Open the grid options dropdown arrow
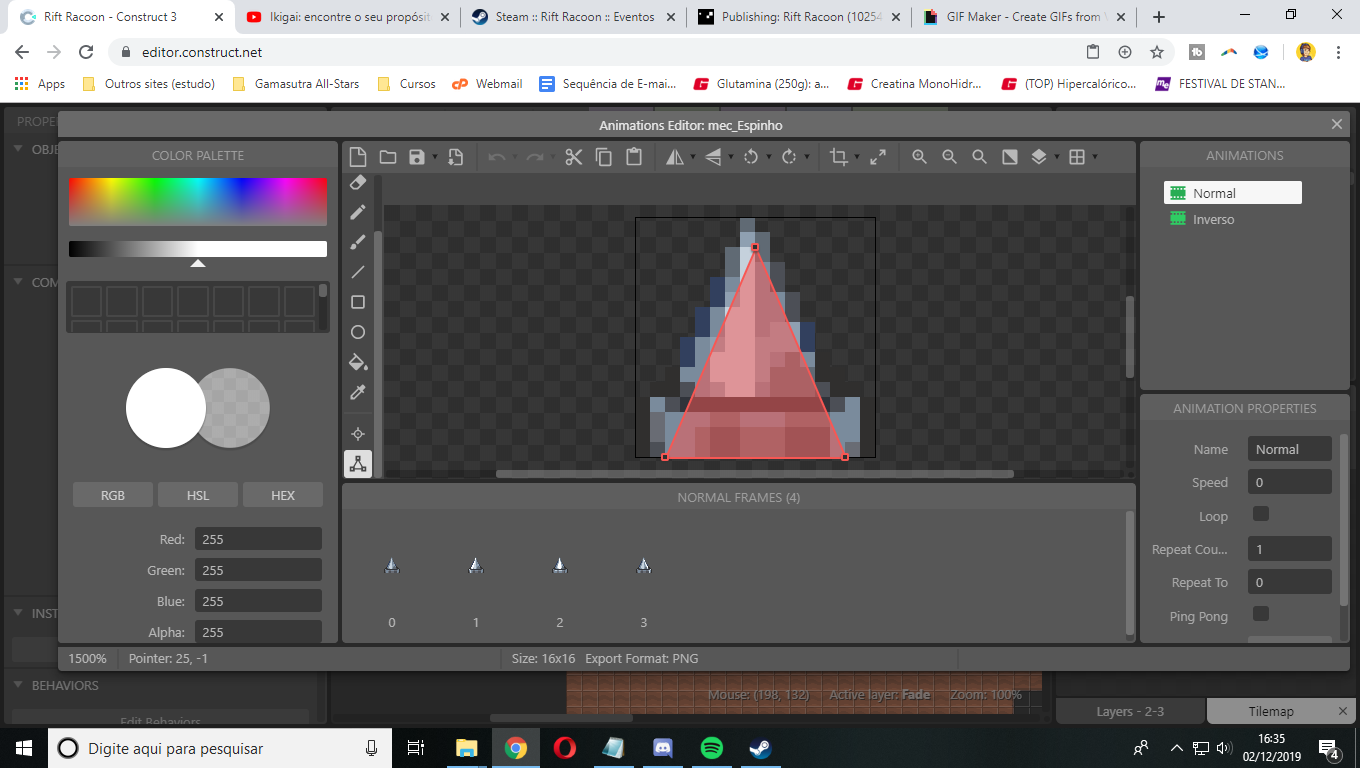The width and height of the screenshot is (1360, 768). click(1095, 157)
